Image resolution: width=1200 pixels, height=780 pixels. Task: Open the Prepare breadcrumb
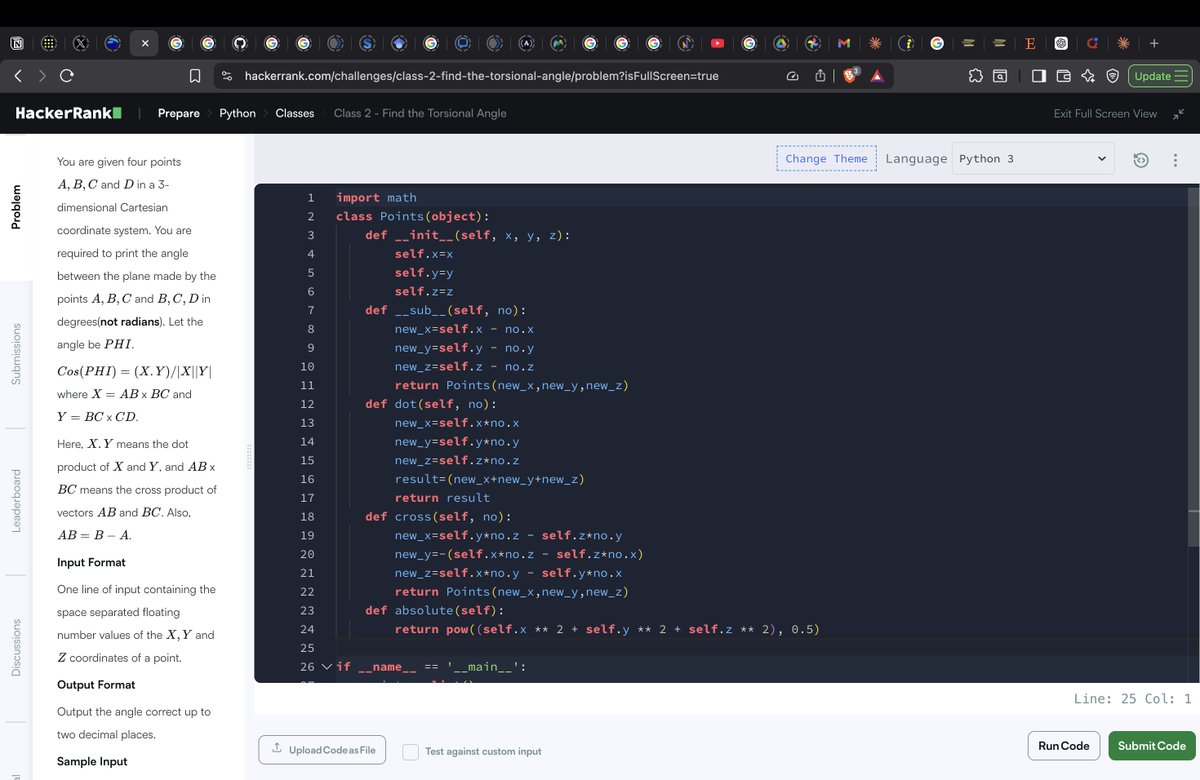[x=179, y=113]
